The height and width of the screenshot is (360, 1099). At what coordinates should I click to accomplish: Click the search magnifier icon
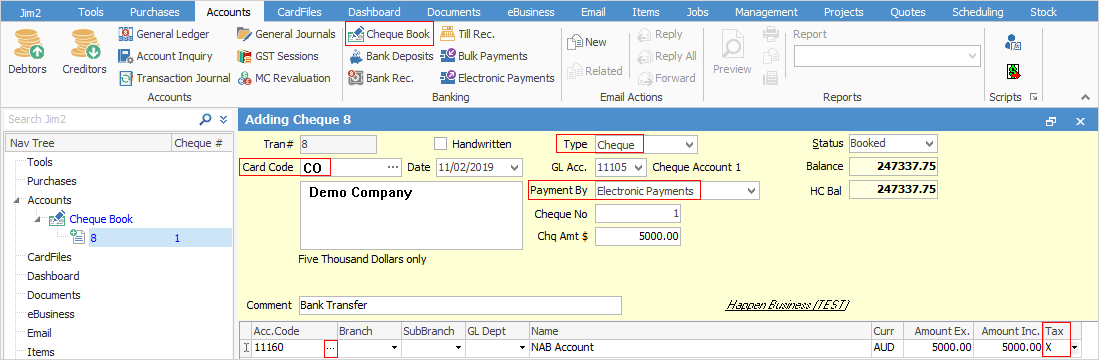205,119
